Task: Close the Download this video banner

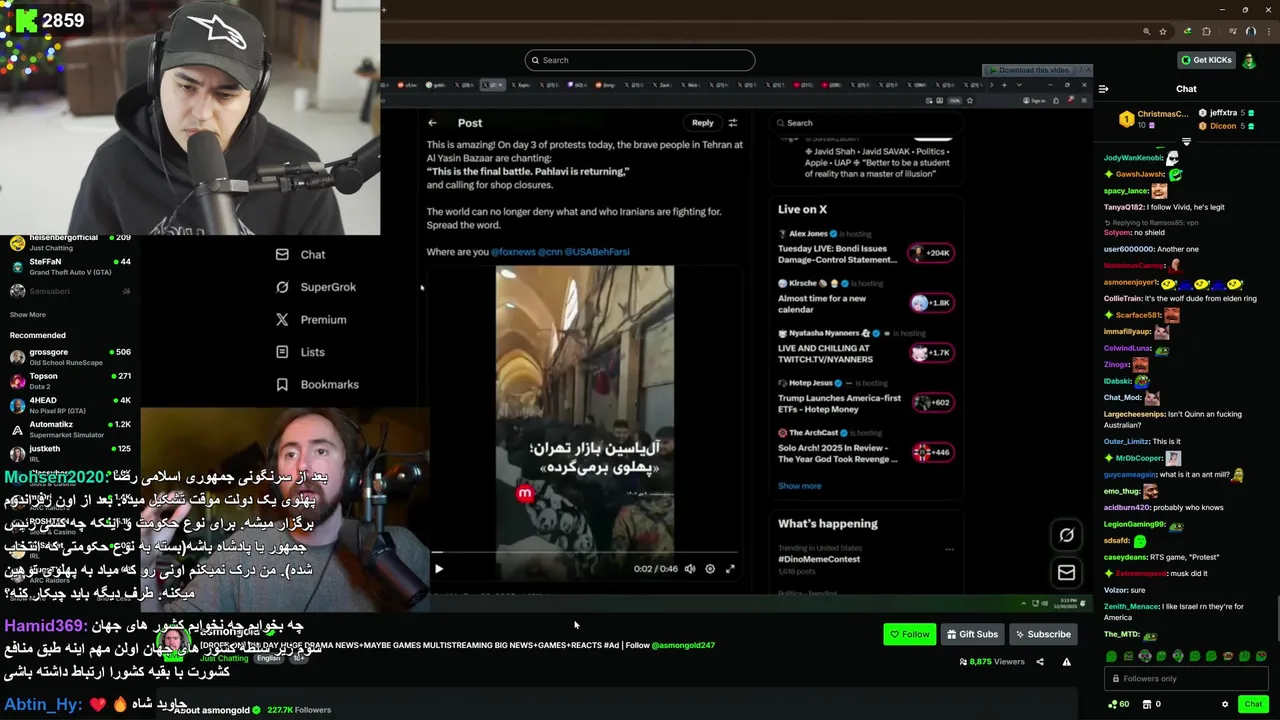Action: pyautogui.click(x=1087, y=70)
